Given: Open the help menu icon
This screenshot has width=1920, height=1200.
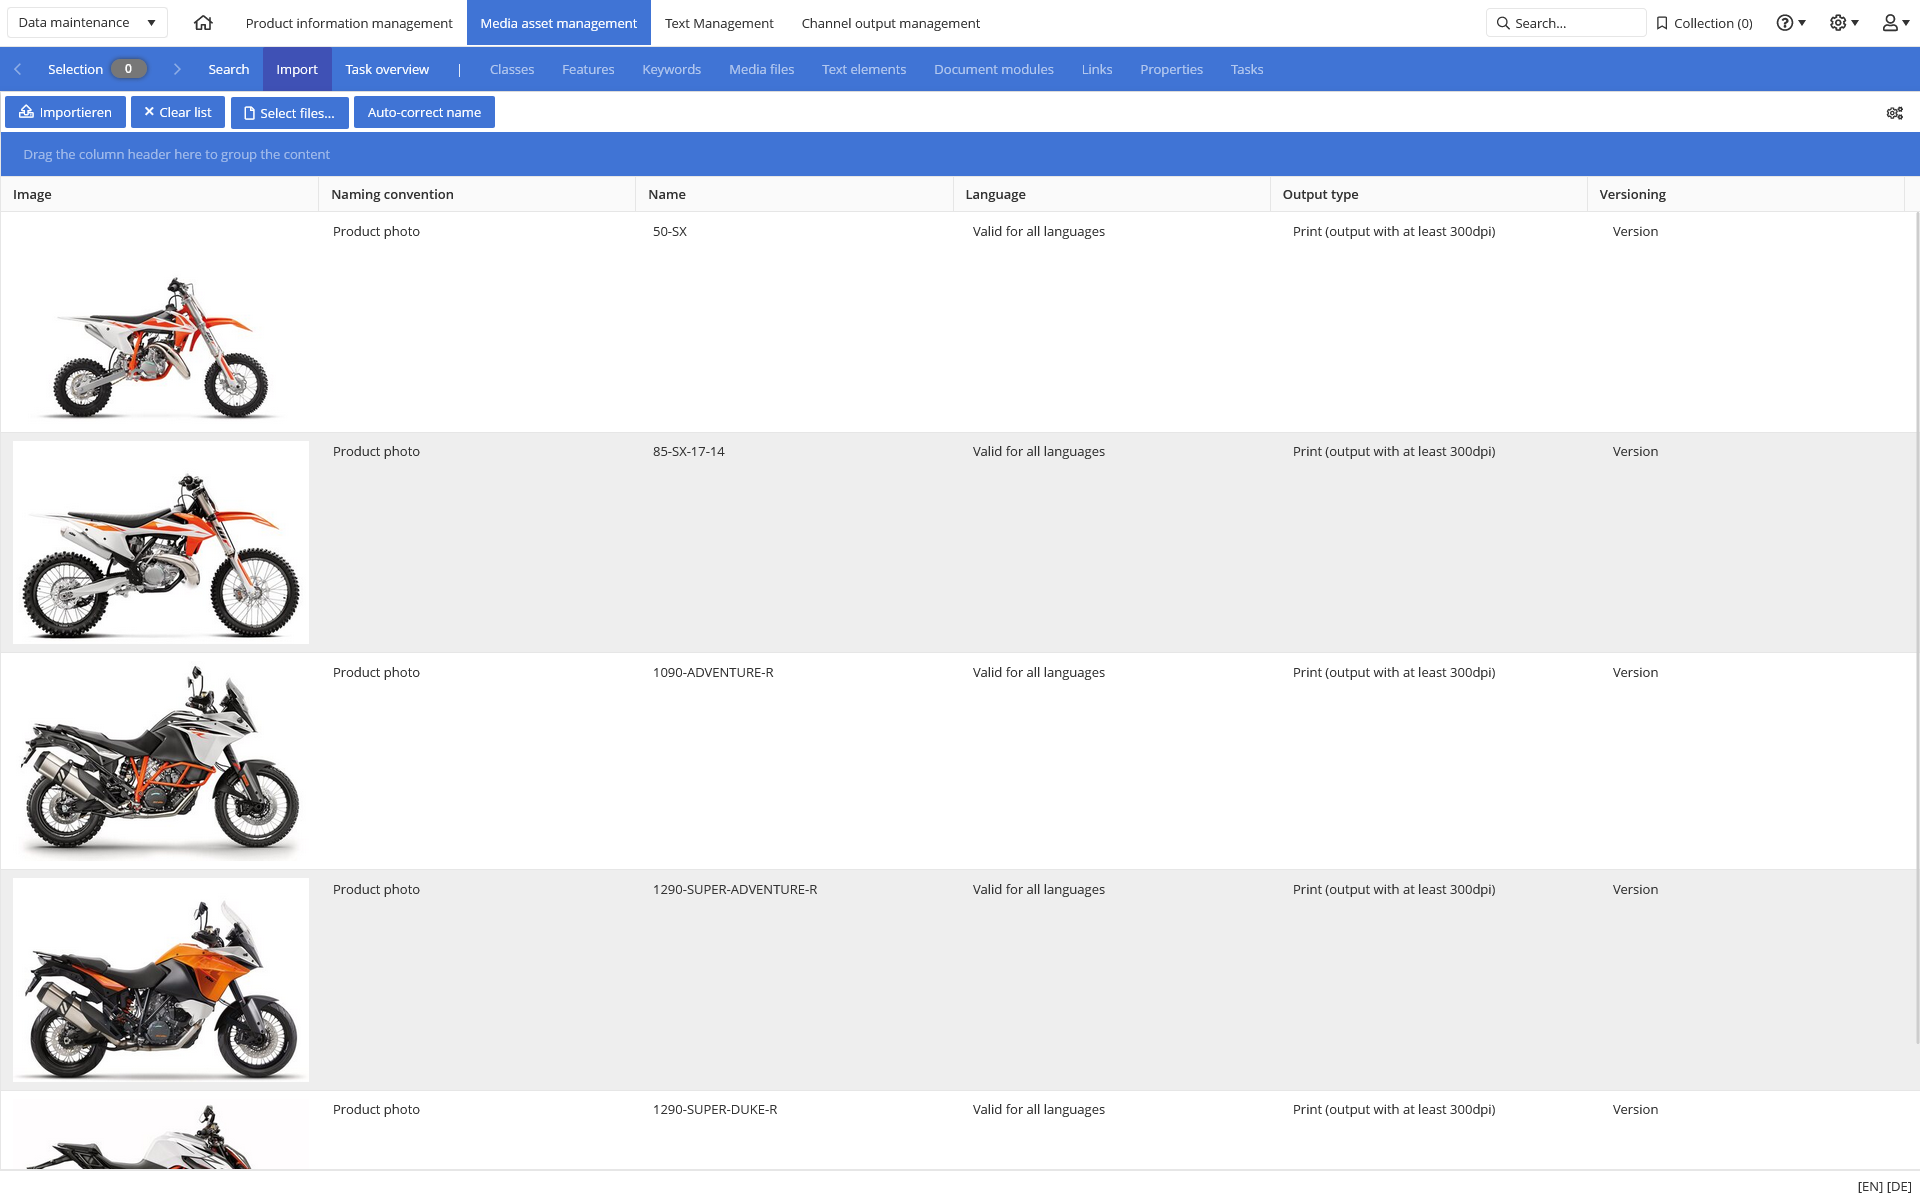Looking at the screenshot, I should (1790, 23).
